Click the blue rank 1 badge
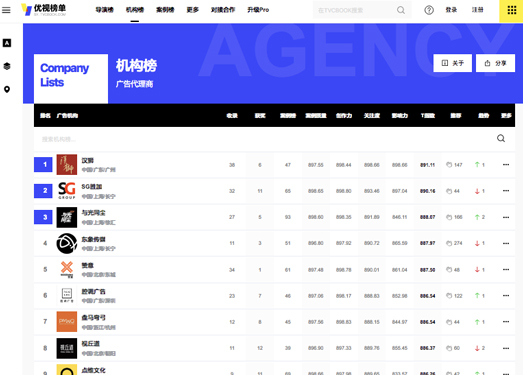Screen dimensions: 523x375 click(43, 164)
